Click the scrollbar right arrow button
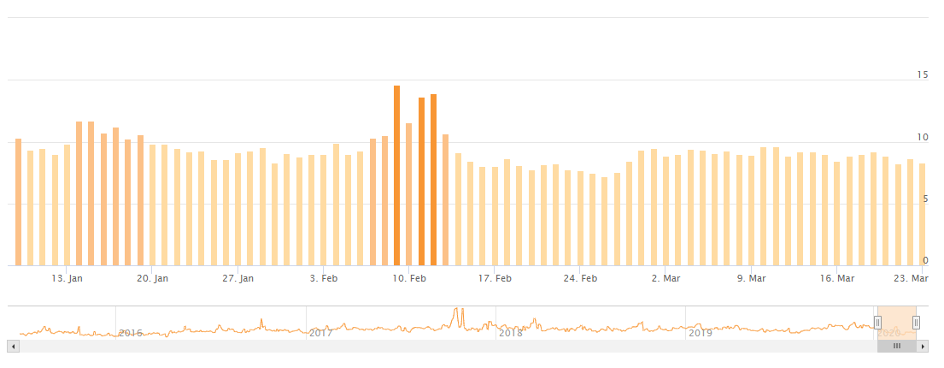The image size is (944, 368). pyautogui.click(x=922, y=347)
